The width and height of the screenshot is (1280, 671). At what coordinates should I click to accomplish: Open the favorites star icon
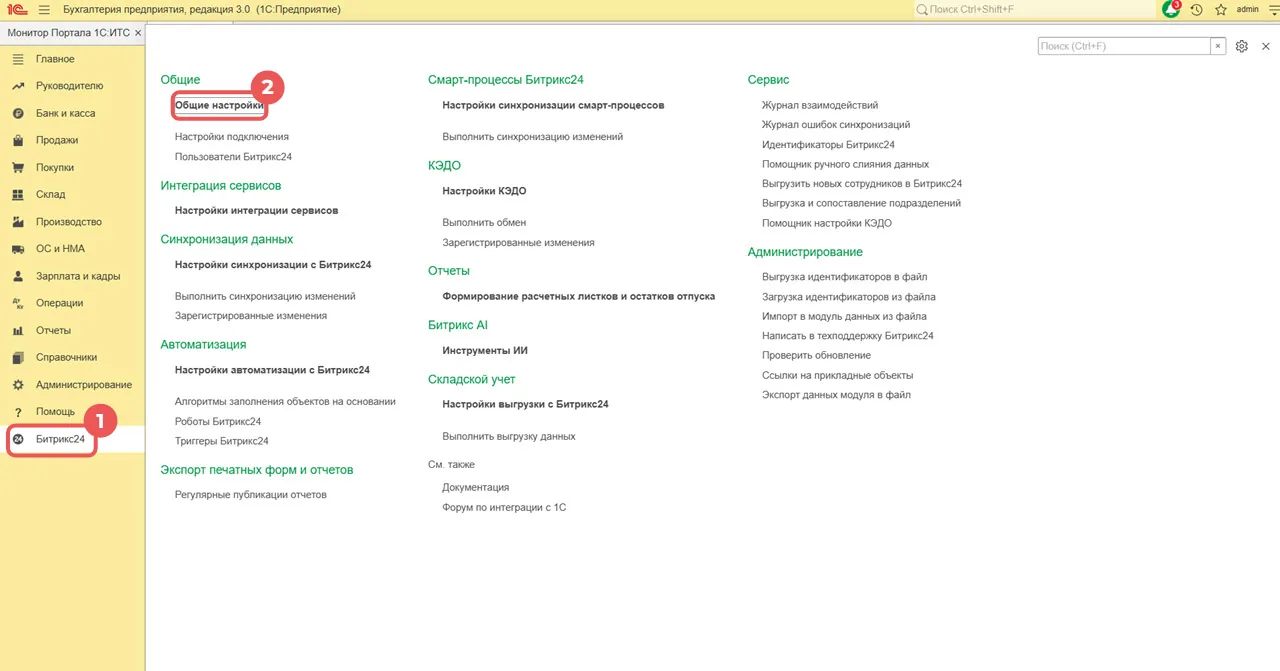click(1221, 9)
